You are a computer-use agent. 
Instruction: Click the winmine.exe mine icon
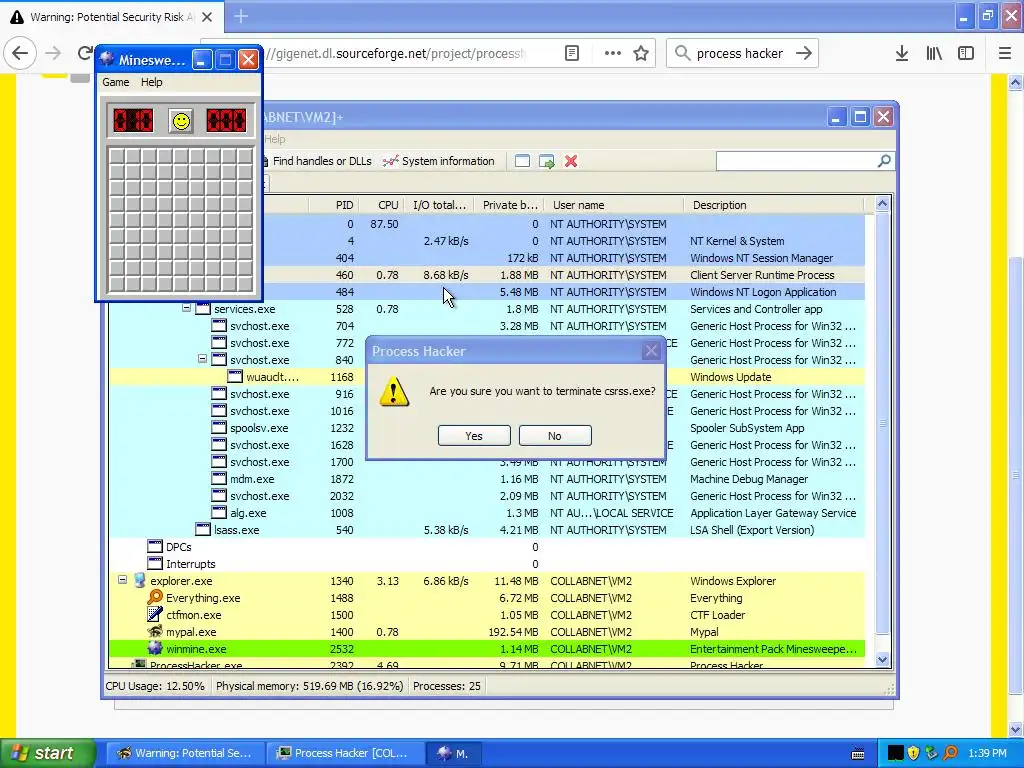tap(155, 648)
